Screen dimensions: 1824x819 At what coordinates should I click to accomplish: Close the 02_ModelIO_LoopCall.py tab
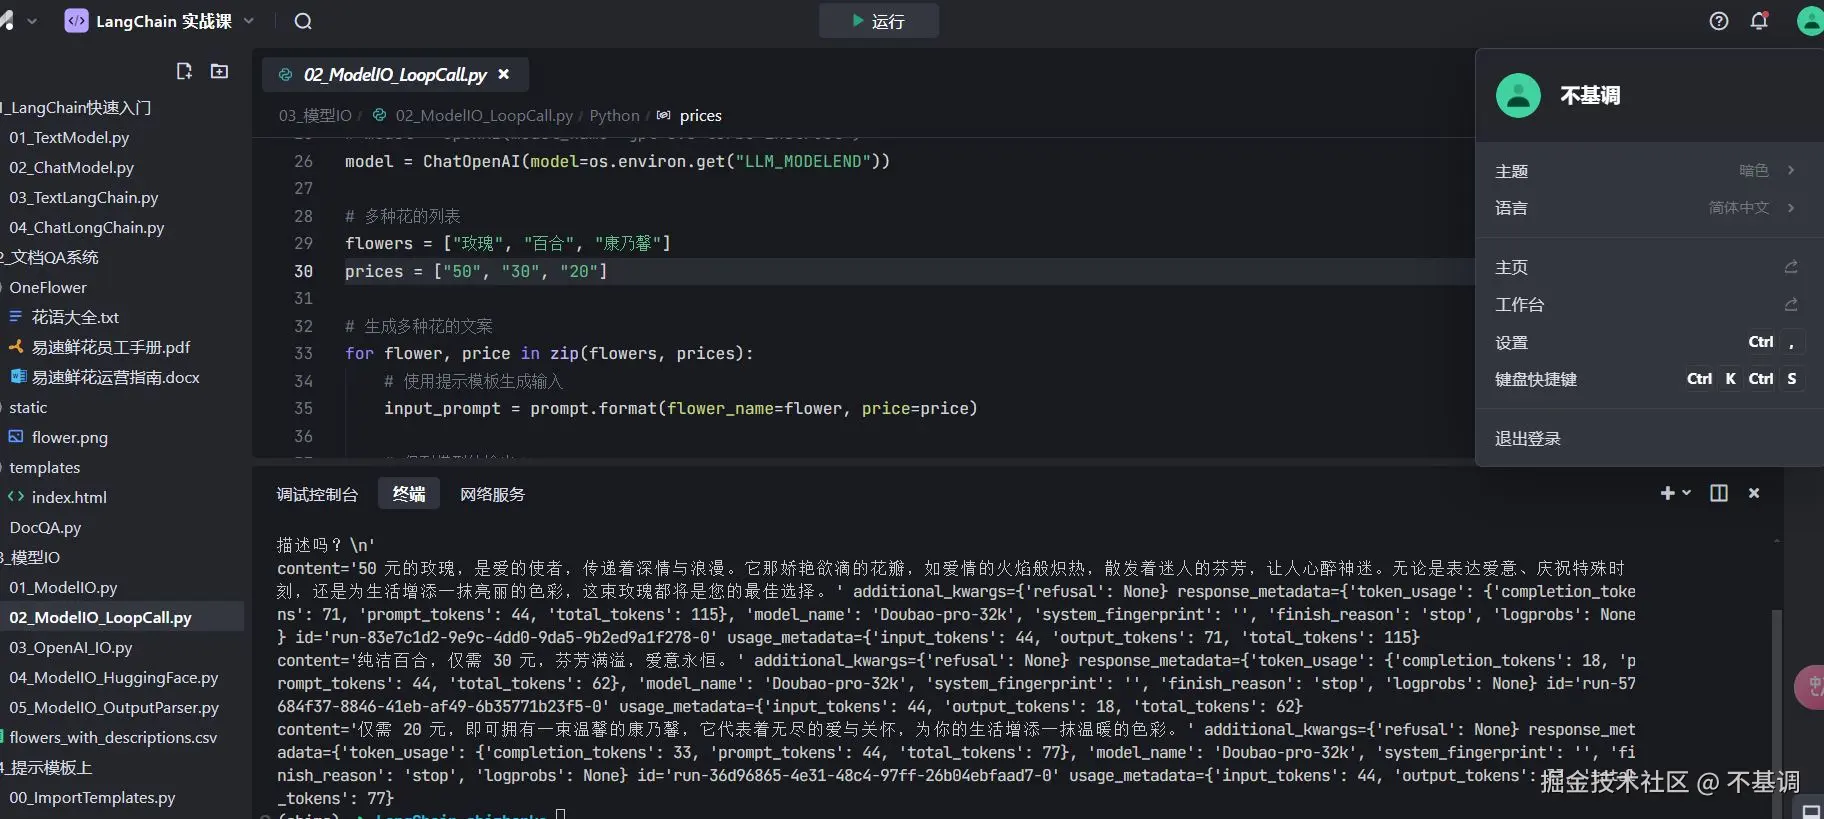pos(504,74)
